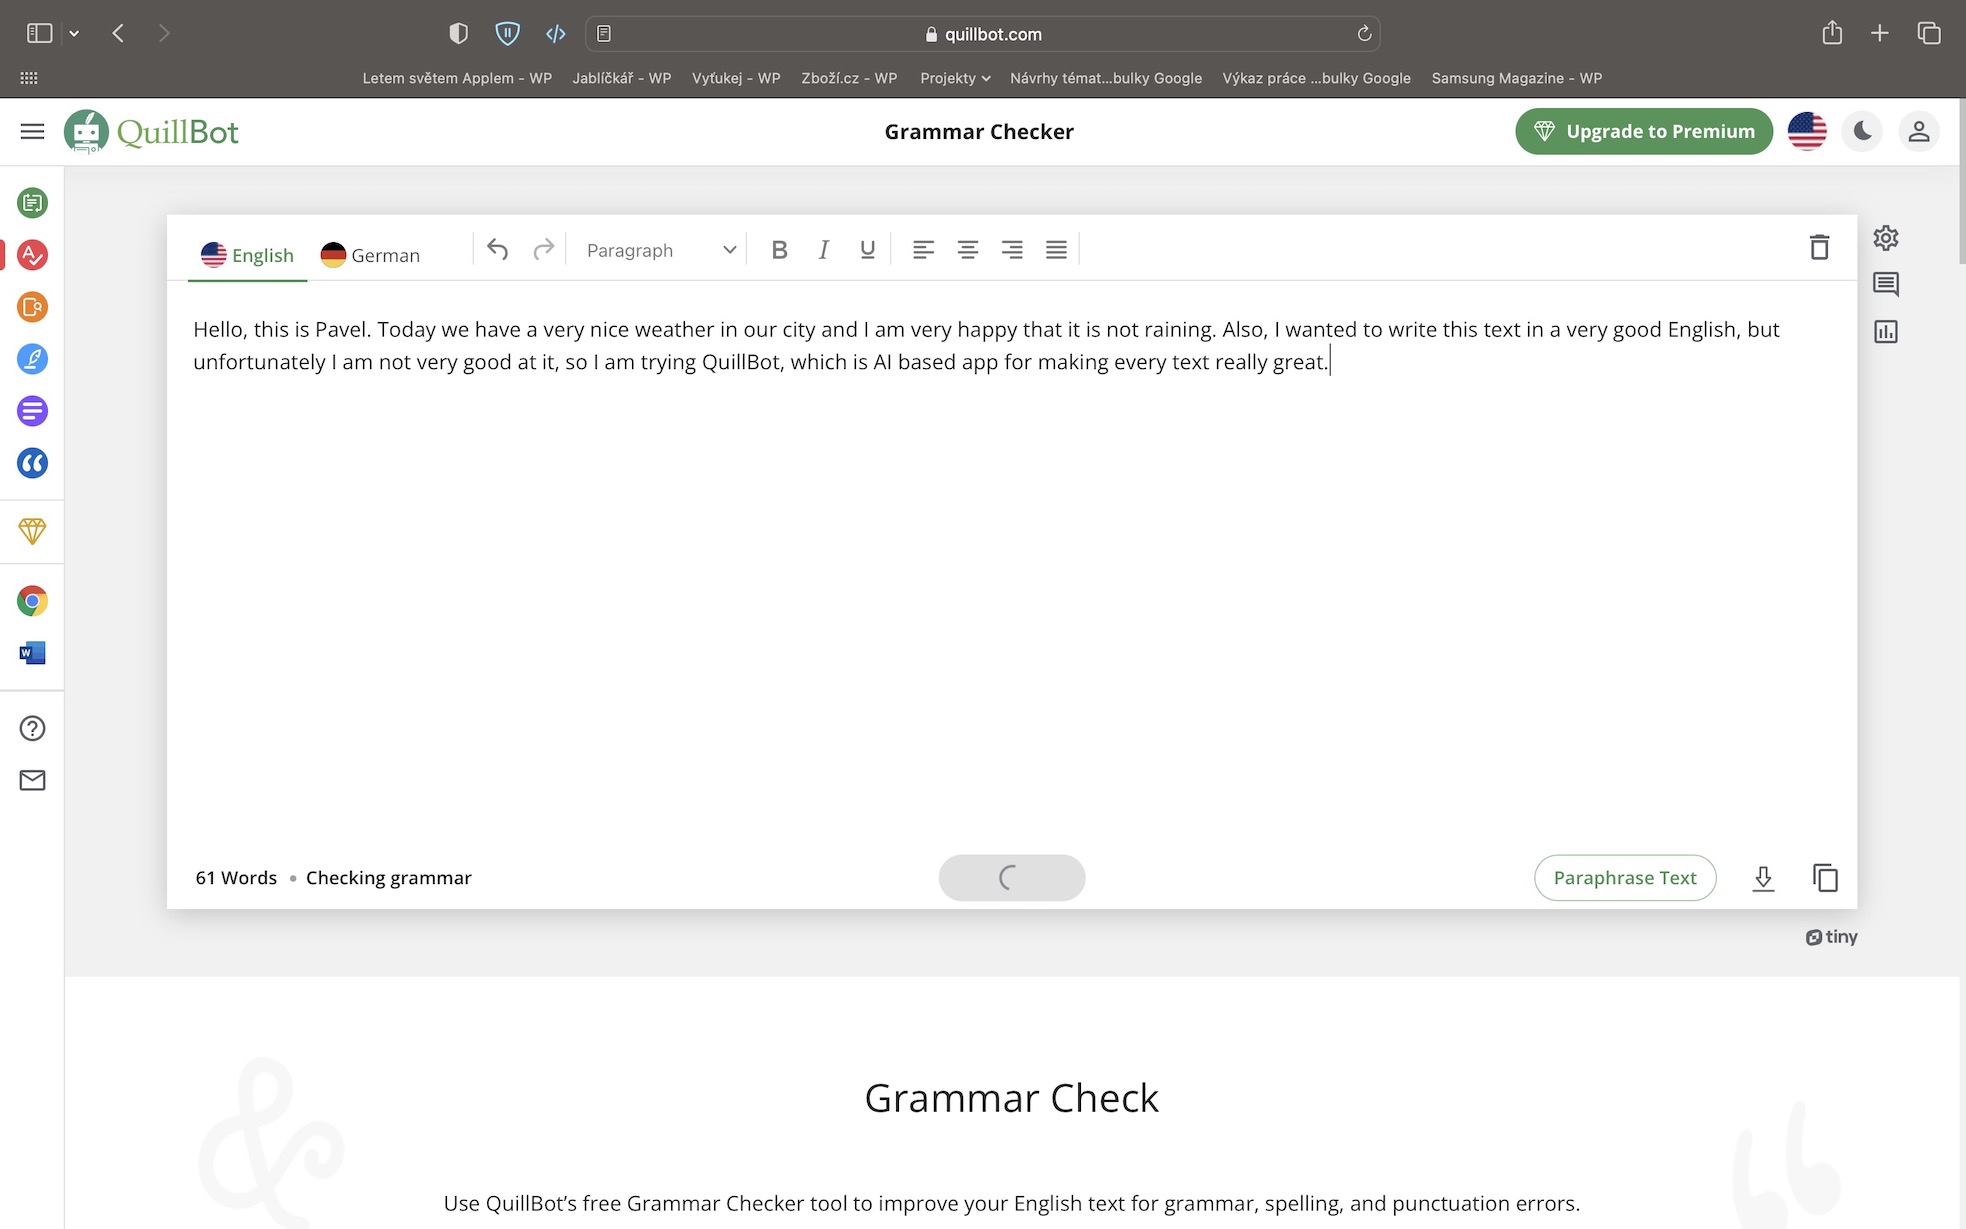Expand the Paragraph style dropdown
The width and height of the screenshot is (1966, 1229).
point(661,250)
